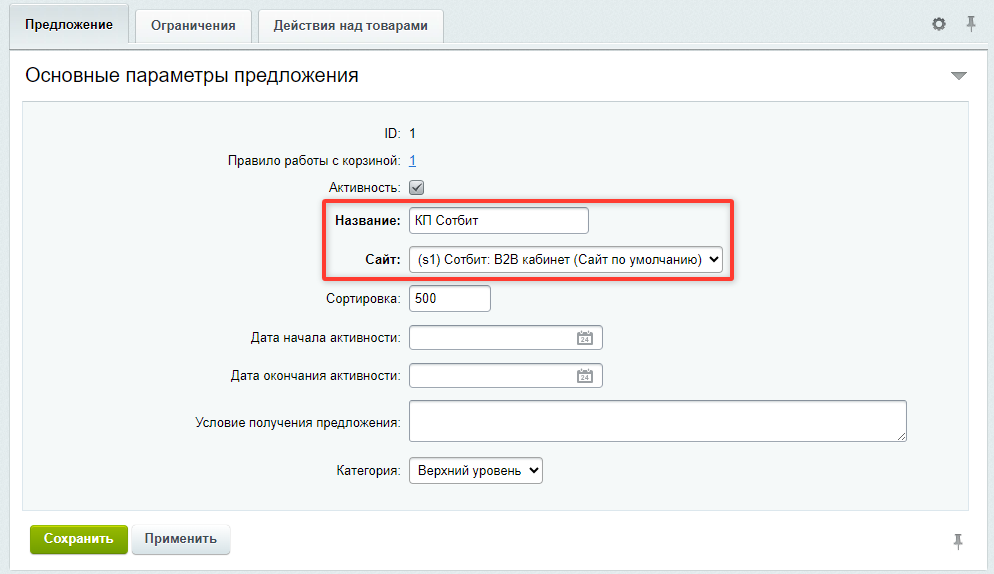This screenshot has width=994, height=574.
Task: Collapse the Основные параметры предложения section
Action: pos(958,75)
